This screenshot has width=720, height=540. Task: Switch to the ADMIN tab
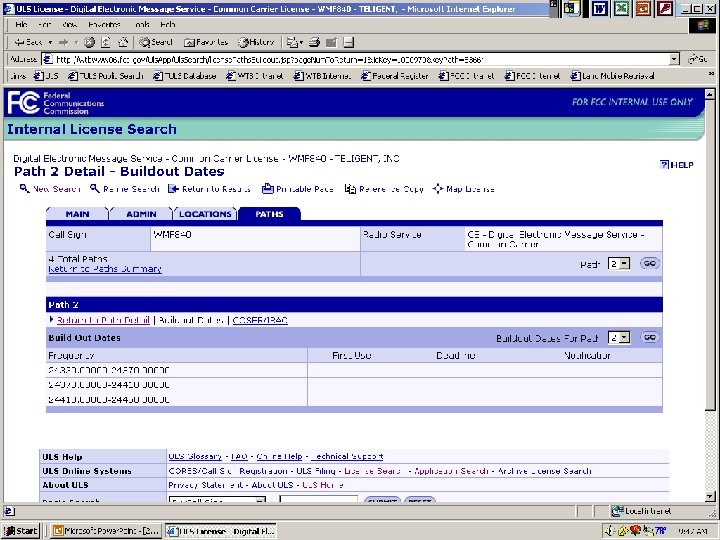point(141,214)
